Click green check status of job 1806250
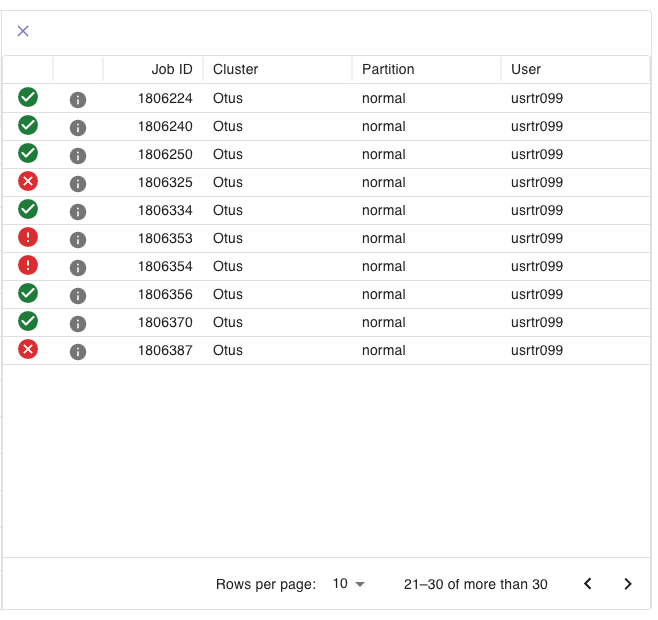The height and width of the screenshot is (620, 658). (28, 153)
